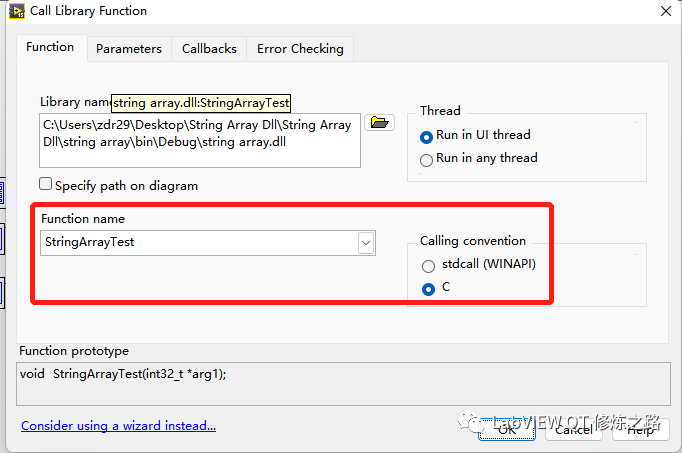The width and height of the screenshot is (682, 453).
Task: Select the Error Checking tab
Action: tap(300, 48)
